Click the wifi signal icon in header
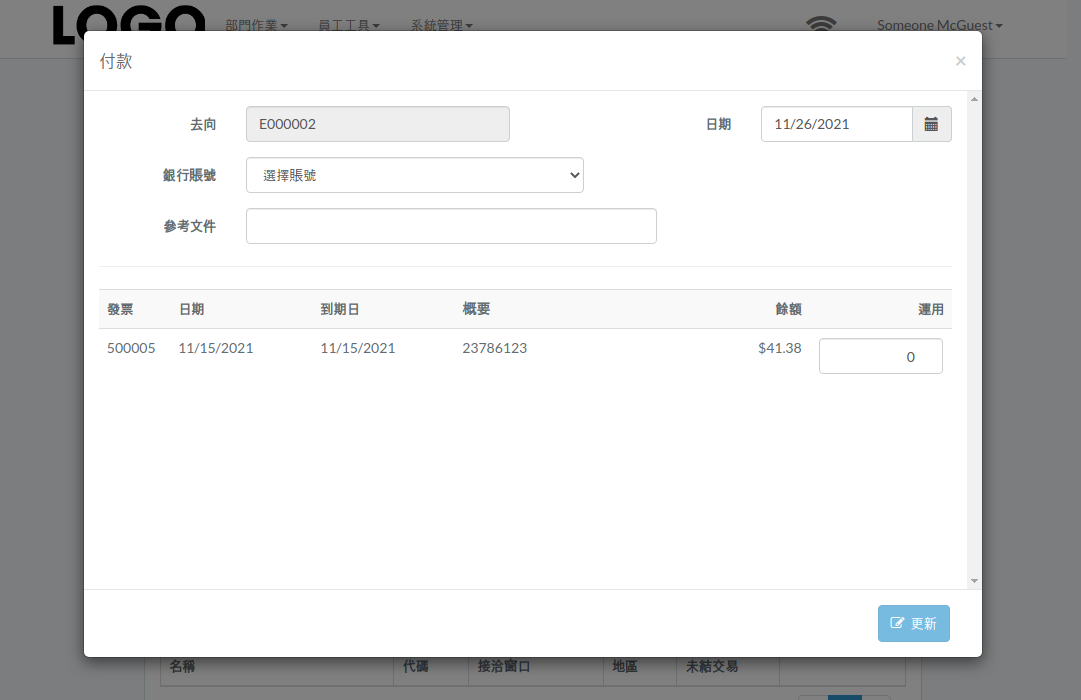This screenshot has height=700, width=1081. coord(821,24)
